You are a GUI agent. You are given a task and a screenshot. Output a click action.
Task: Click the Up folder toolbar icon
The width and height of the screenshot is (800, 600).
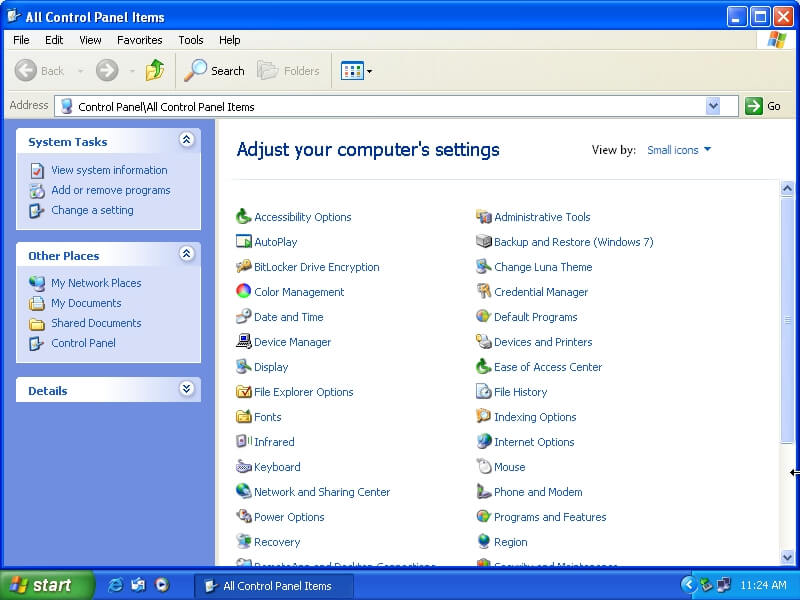pyautogui.click(x=155, y=71)
